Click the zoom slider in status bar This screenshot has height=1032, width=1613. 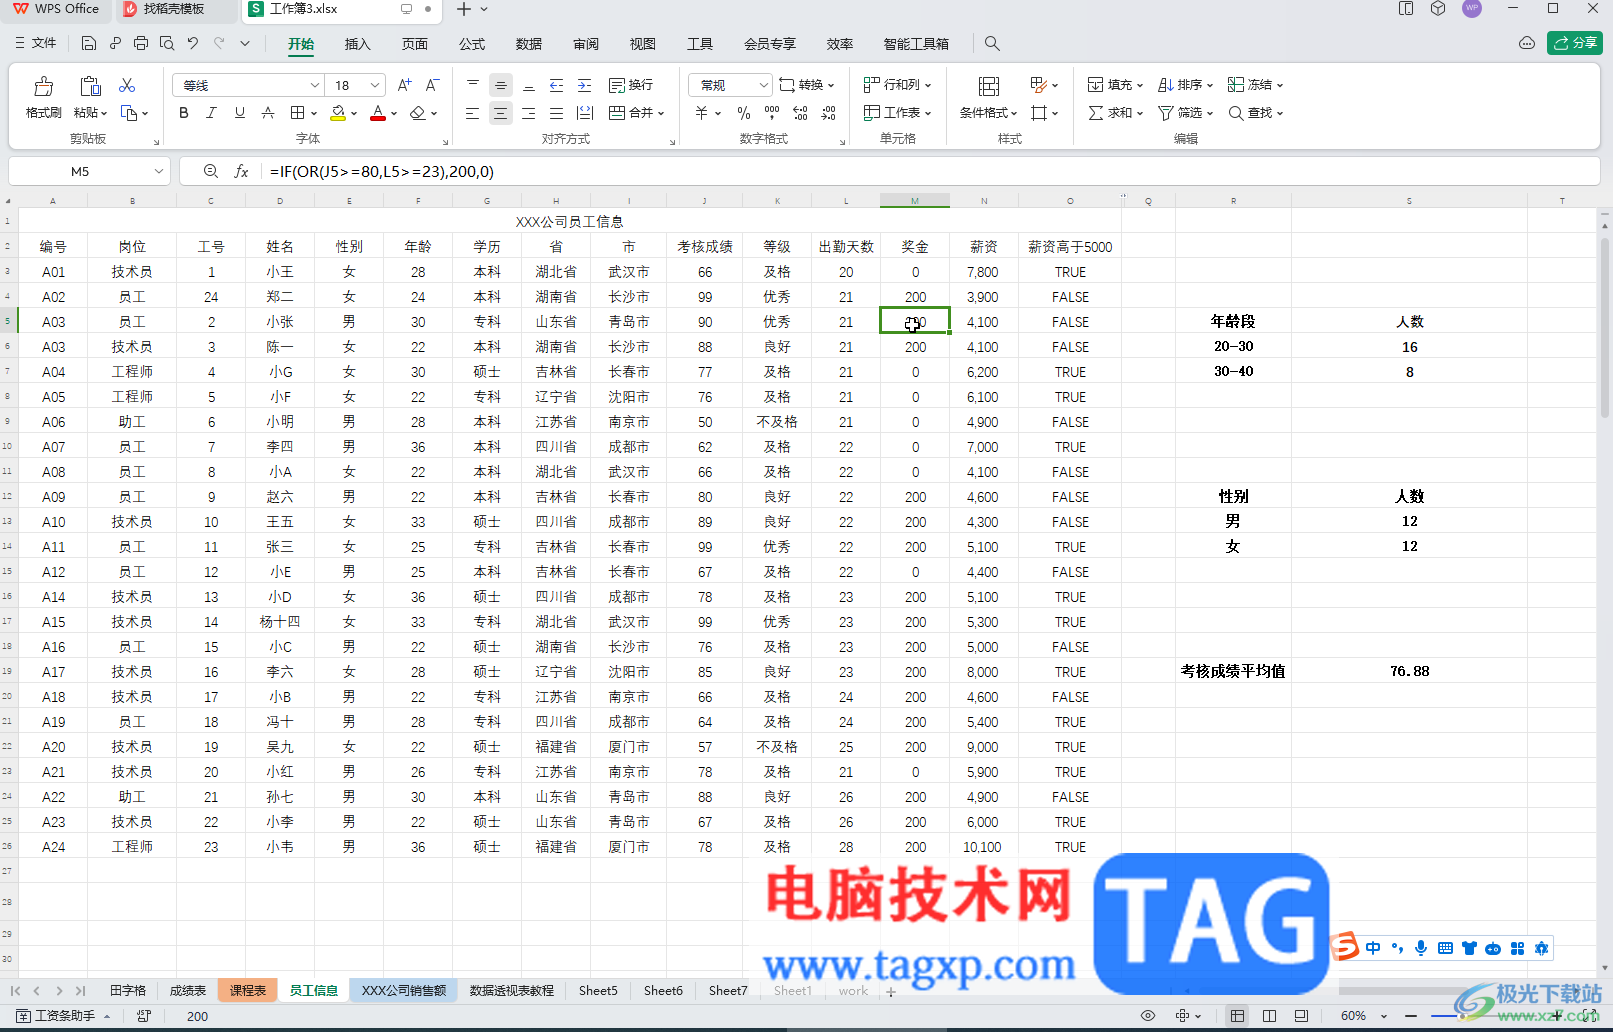(1484, 1016)
